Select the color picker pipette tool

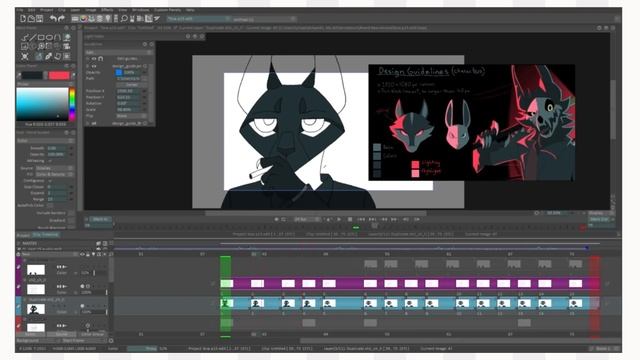coord(49,56)
